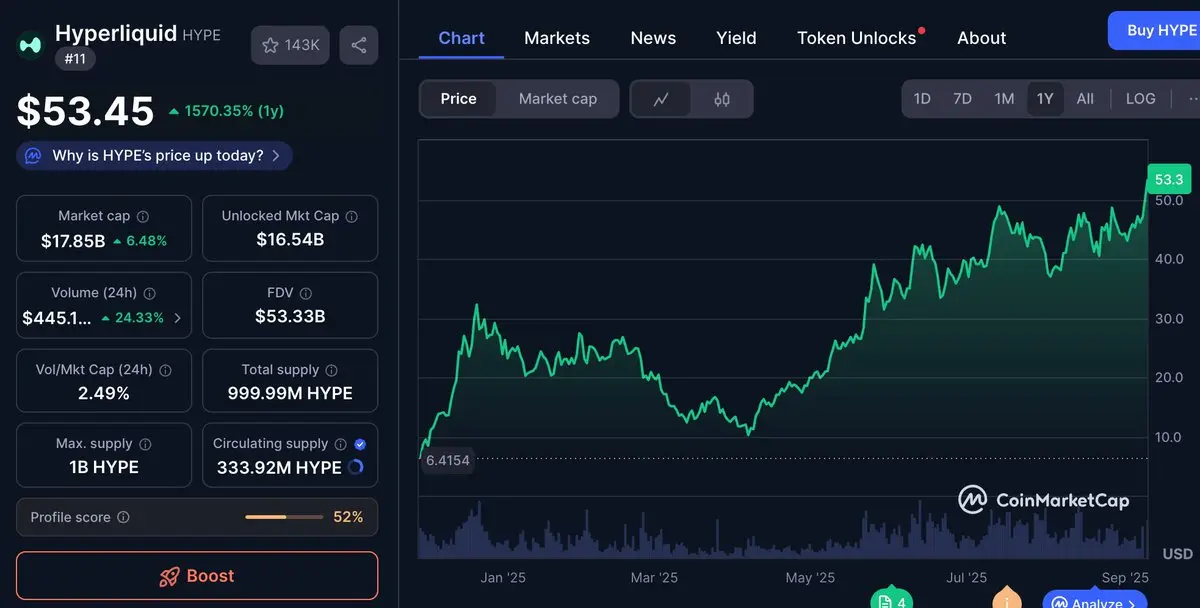Click the Buy HYPE button
Image resolution: width=1200 pixels, height=608 pixels.
(x=1155, y=31)
